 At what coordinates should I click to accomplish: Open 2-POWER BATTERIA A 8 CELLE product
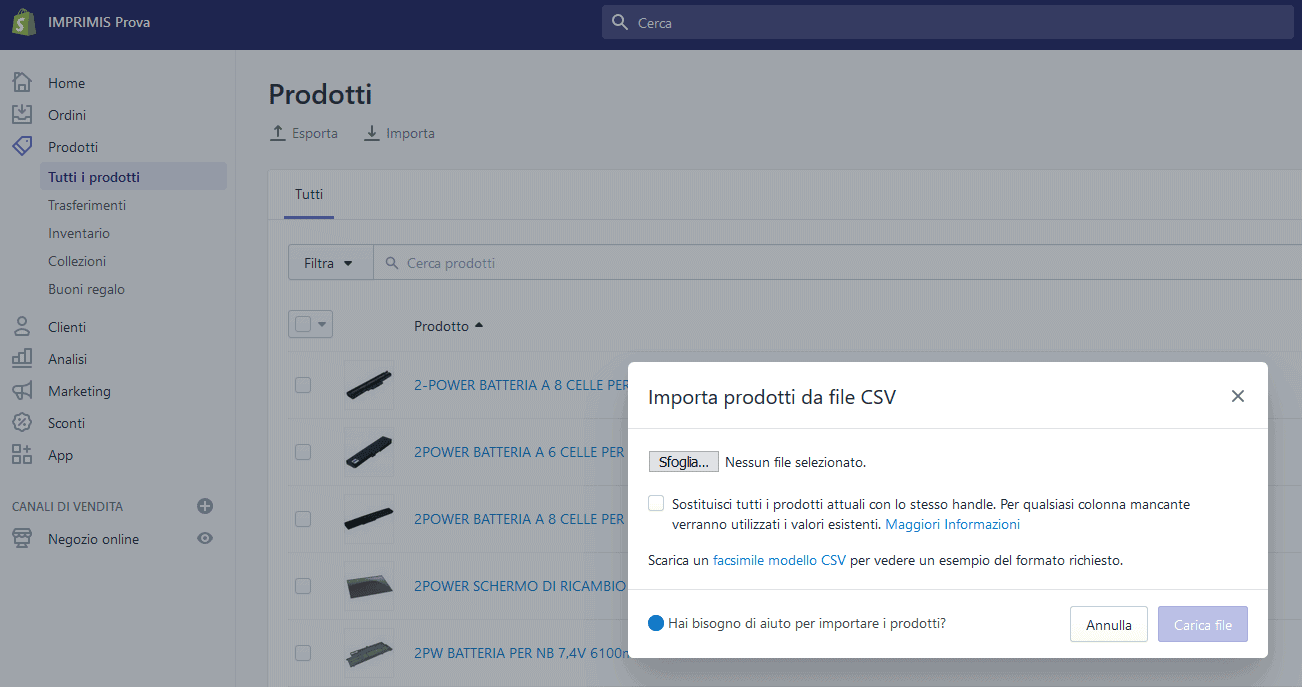520,385
